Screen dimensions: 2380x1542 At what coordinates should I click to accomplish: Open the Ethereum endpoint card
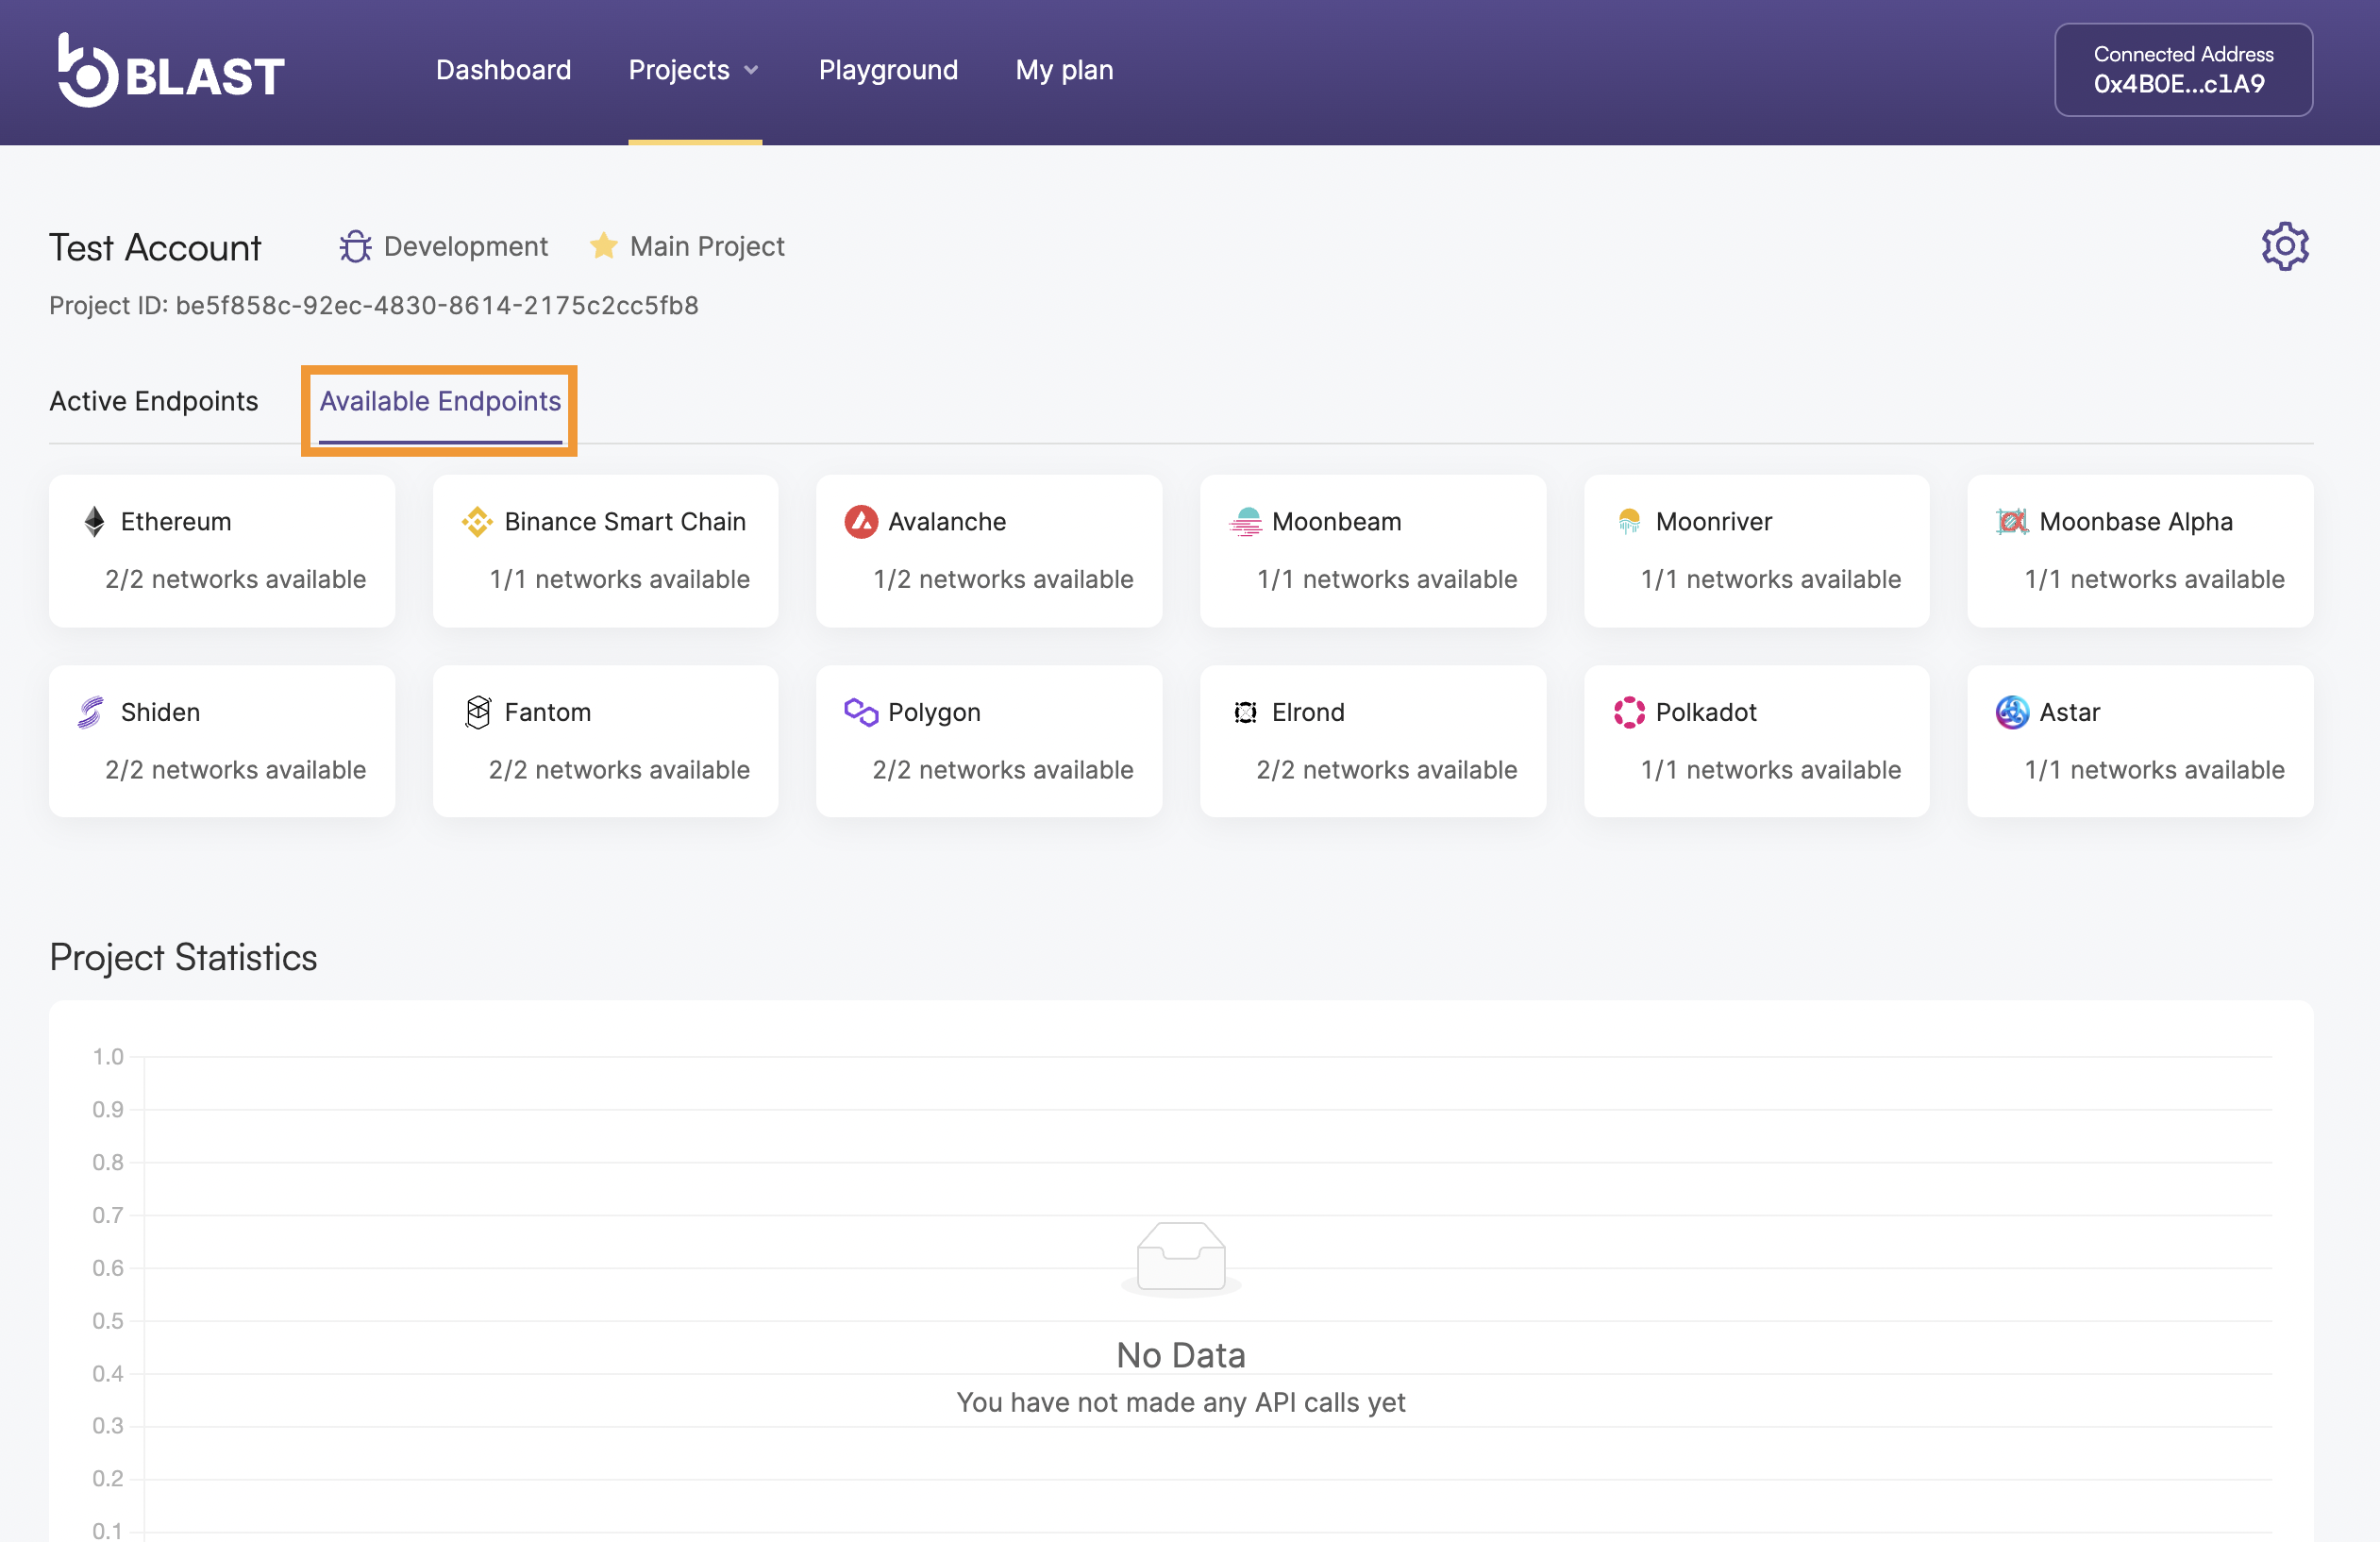(x=222, y=551)
